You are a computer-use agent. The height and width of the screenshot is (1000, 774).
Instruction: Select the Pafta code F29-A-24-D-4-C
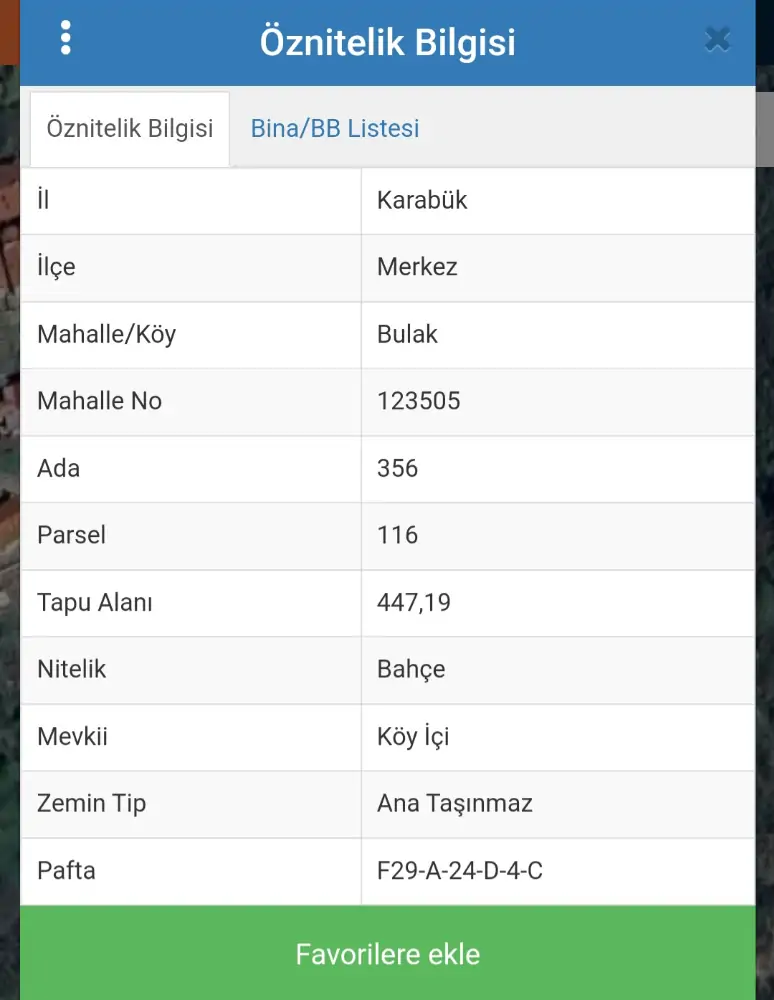(459, 870)
